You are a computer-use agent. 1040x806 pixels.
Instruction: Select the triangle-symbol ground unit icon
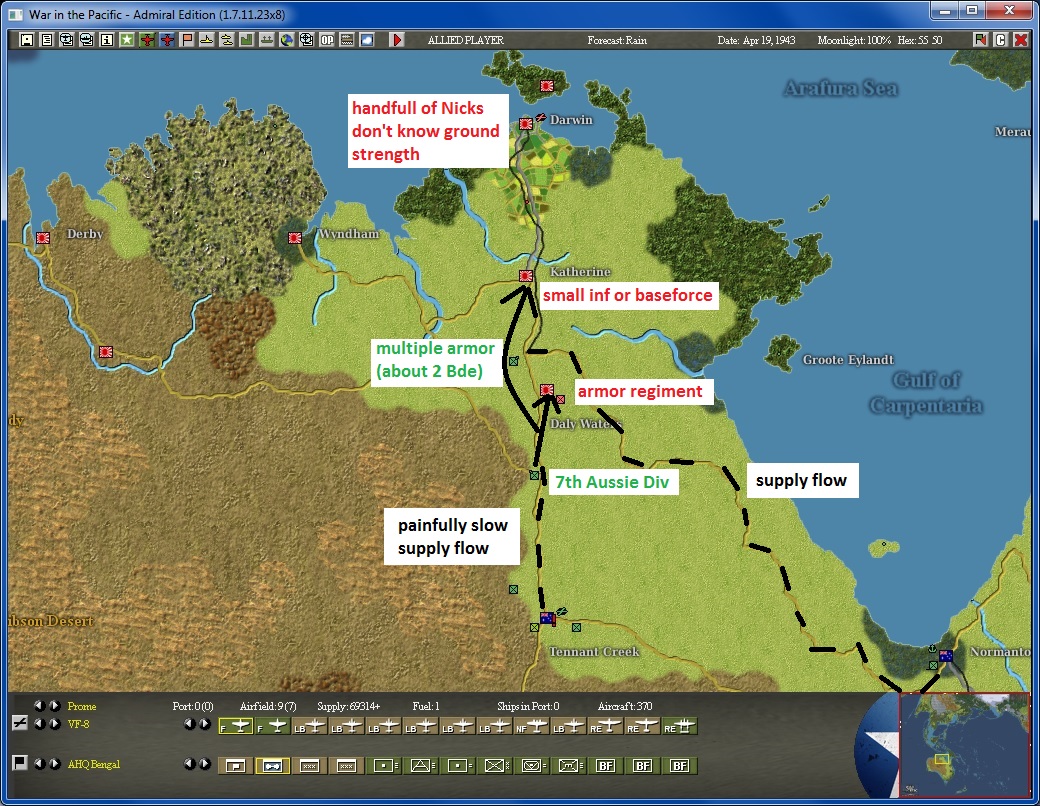421,766
